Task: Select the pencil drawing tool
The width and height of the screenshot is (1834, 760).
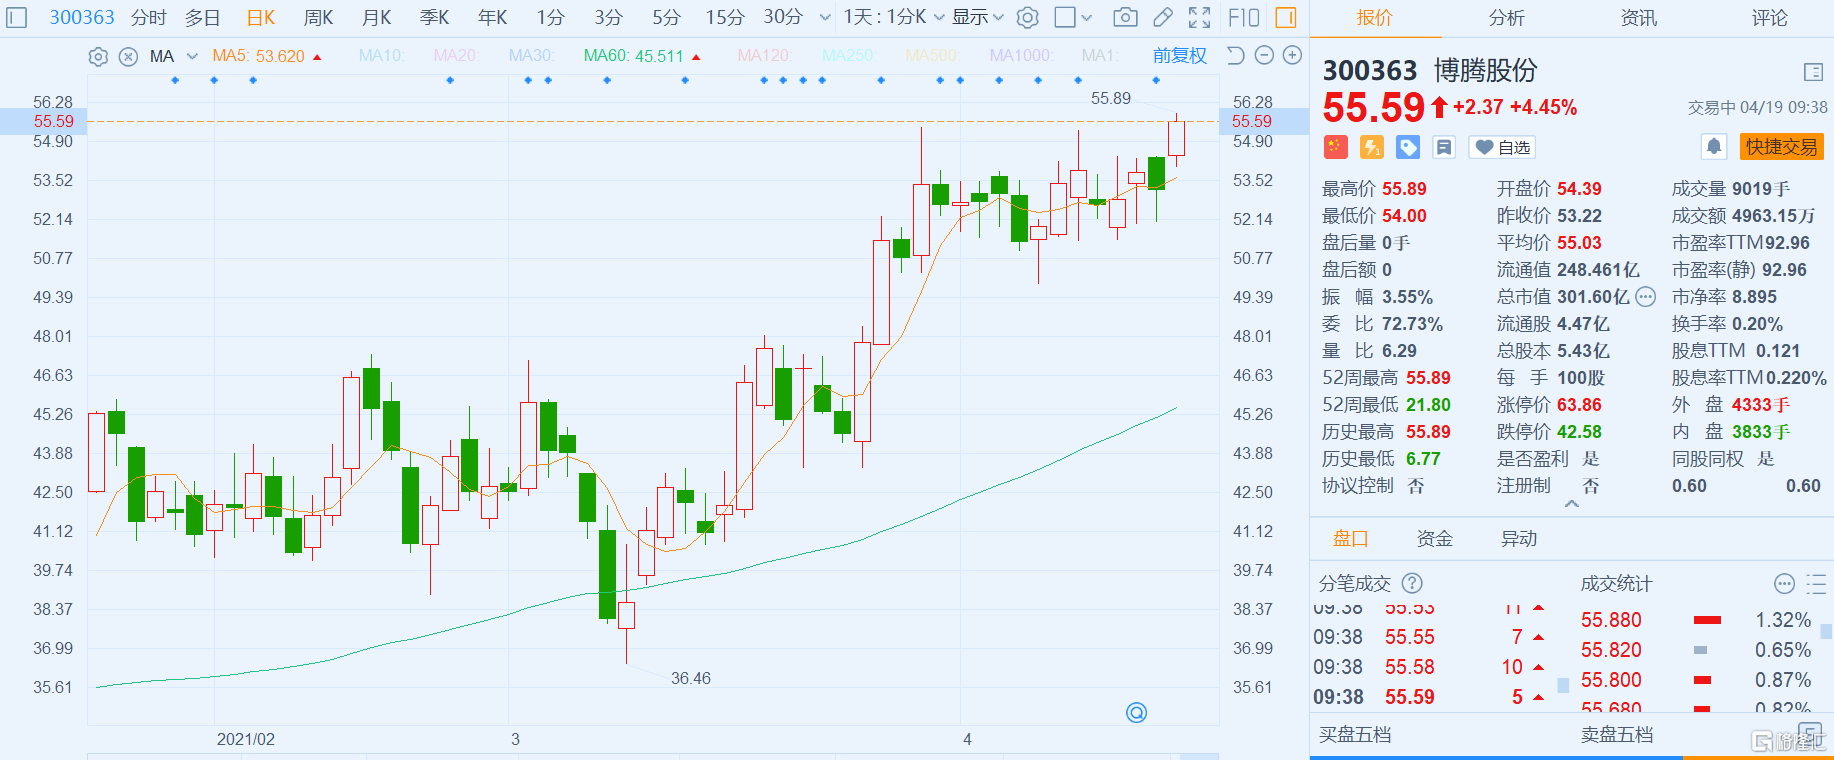Action: coord(1163,17)
